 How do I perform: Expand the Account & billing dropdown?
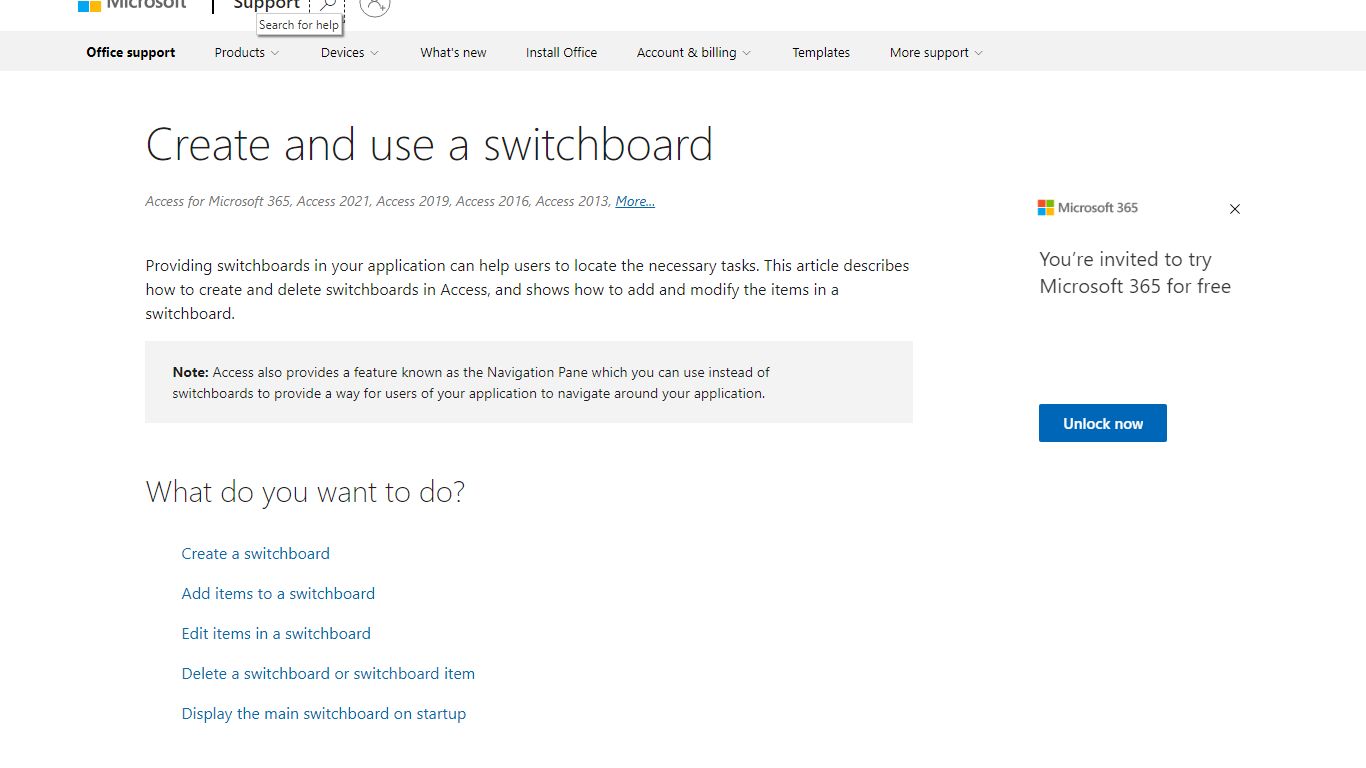(694, 52)
